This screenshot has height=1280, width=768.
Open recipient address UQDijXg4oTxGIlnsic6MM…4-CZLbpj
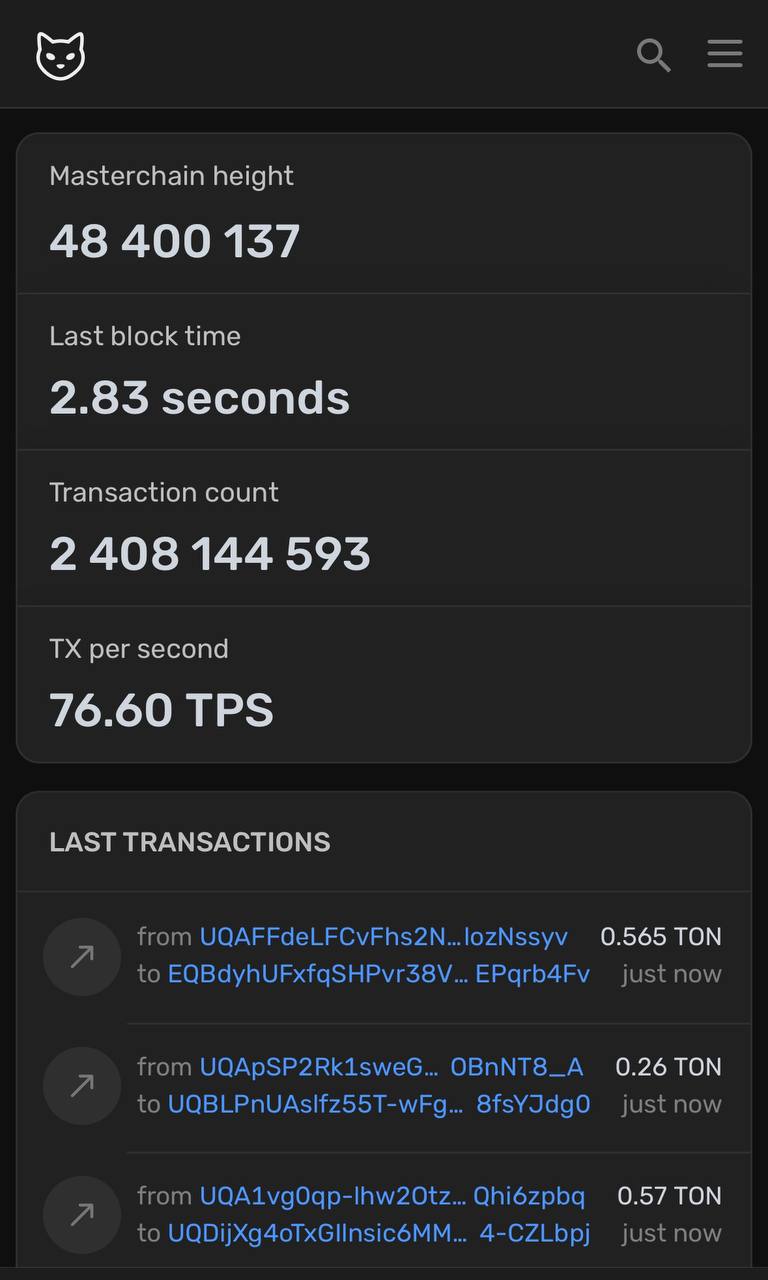pos(379,1233)
